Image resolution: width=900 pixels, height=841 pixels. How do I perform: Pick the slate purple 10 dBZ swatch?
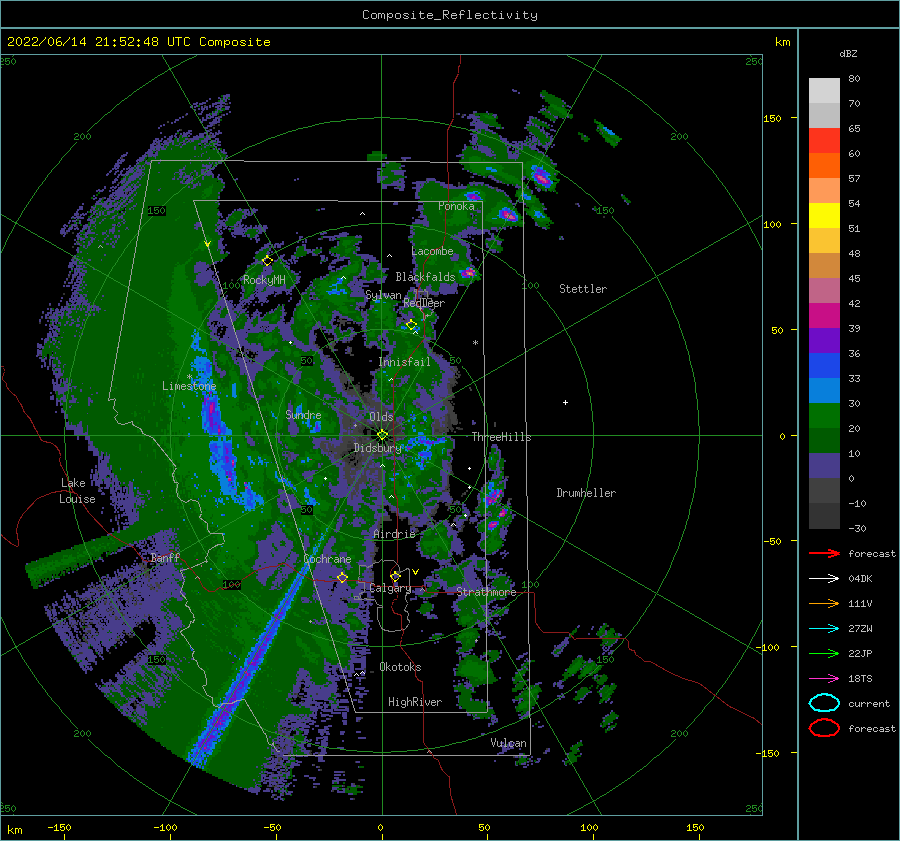pyautogui.click(x=824, y=465)
